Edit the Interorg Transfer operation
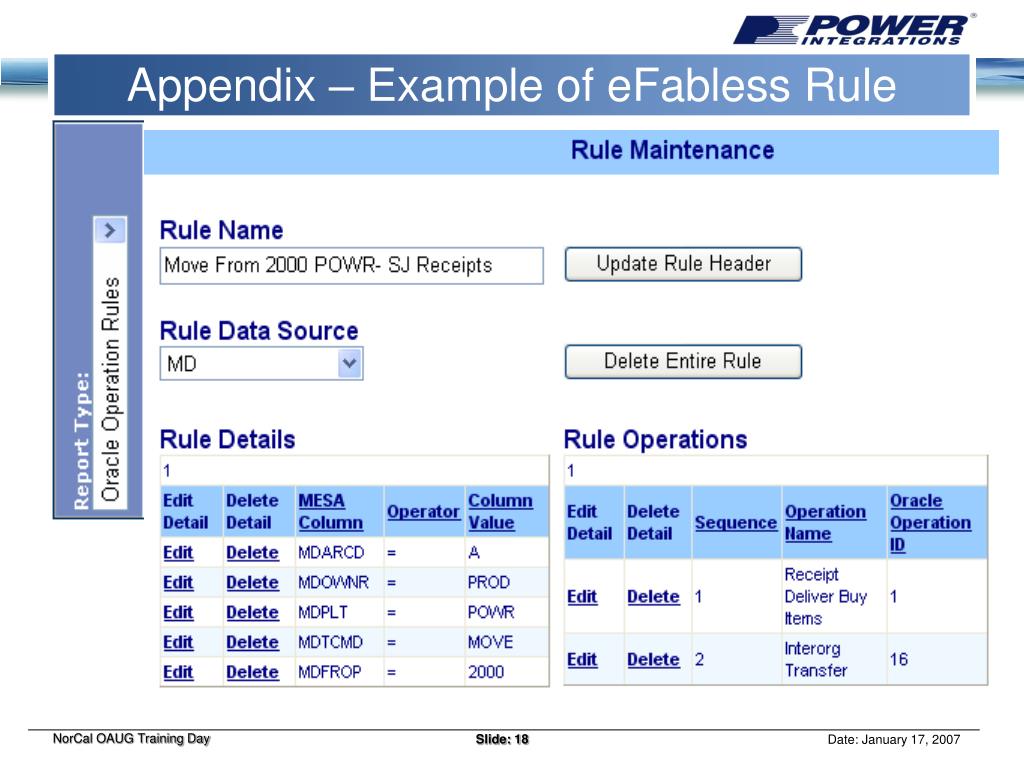Image resolution: width=1024 pixels, height=768 pixels. tap(582, 660)
